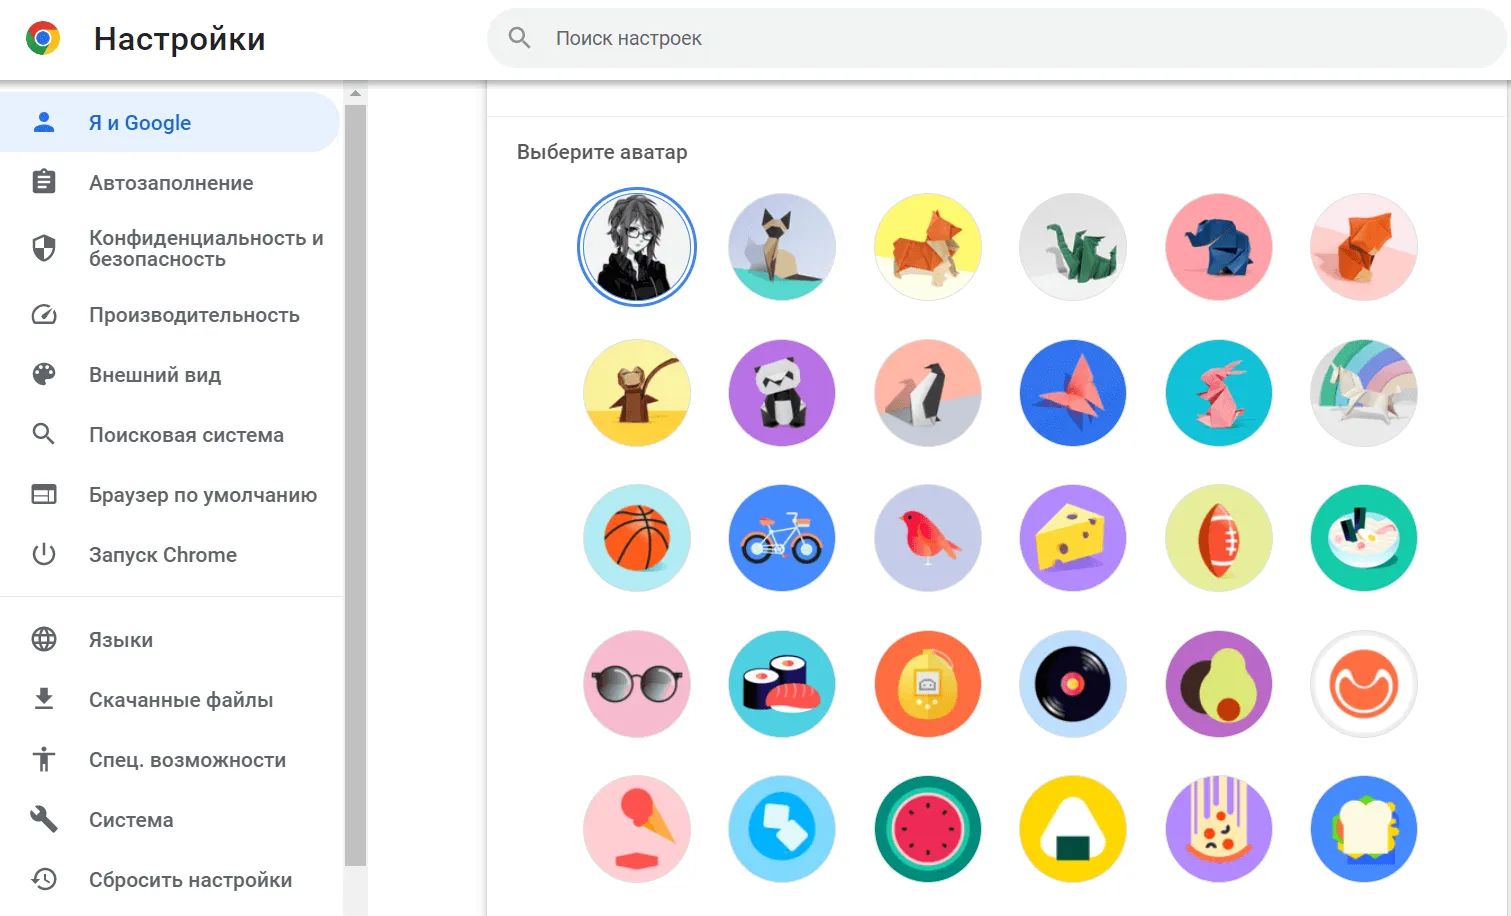
Task: Pick the avocado avatar
Action: tap(1219, 684)
